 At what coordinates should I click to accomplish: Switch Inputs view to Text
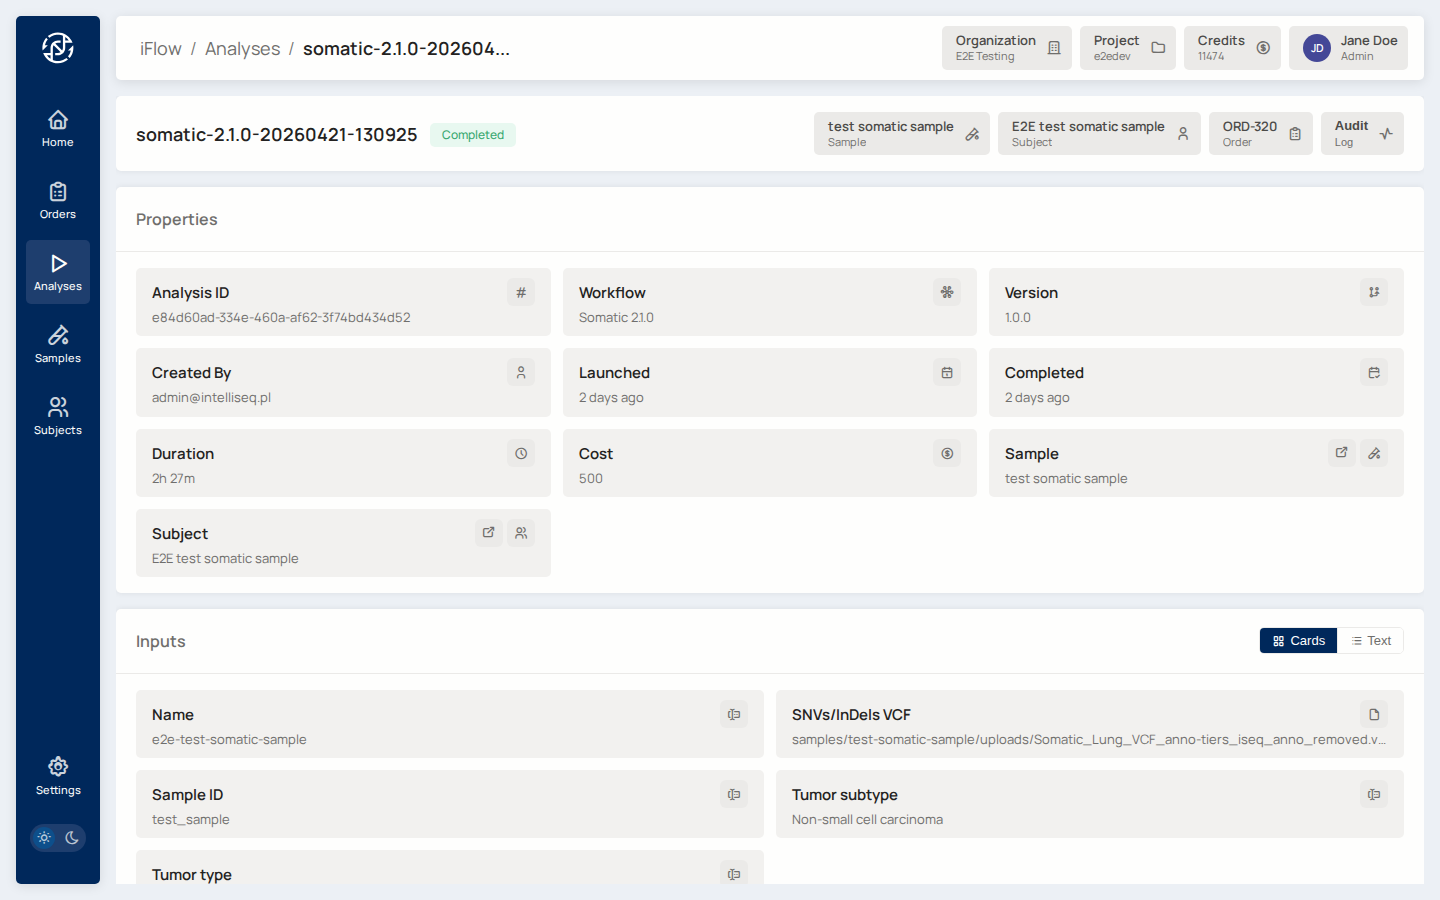[x=1371, y=641]
